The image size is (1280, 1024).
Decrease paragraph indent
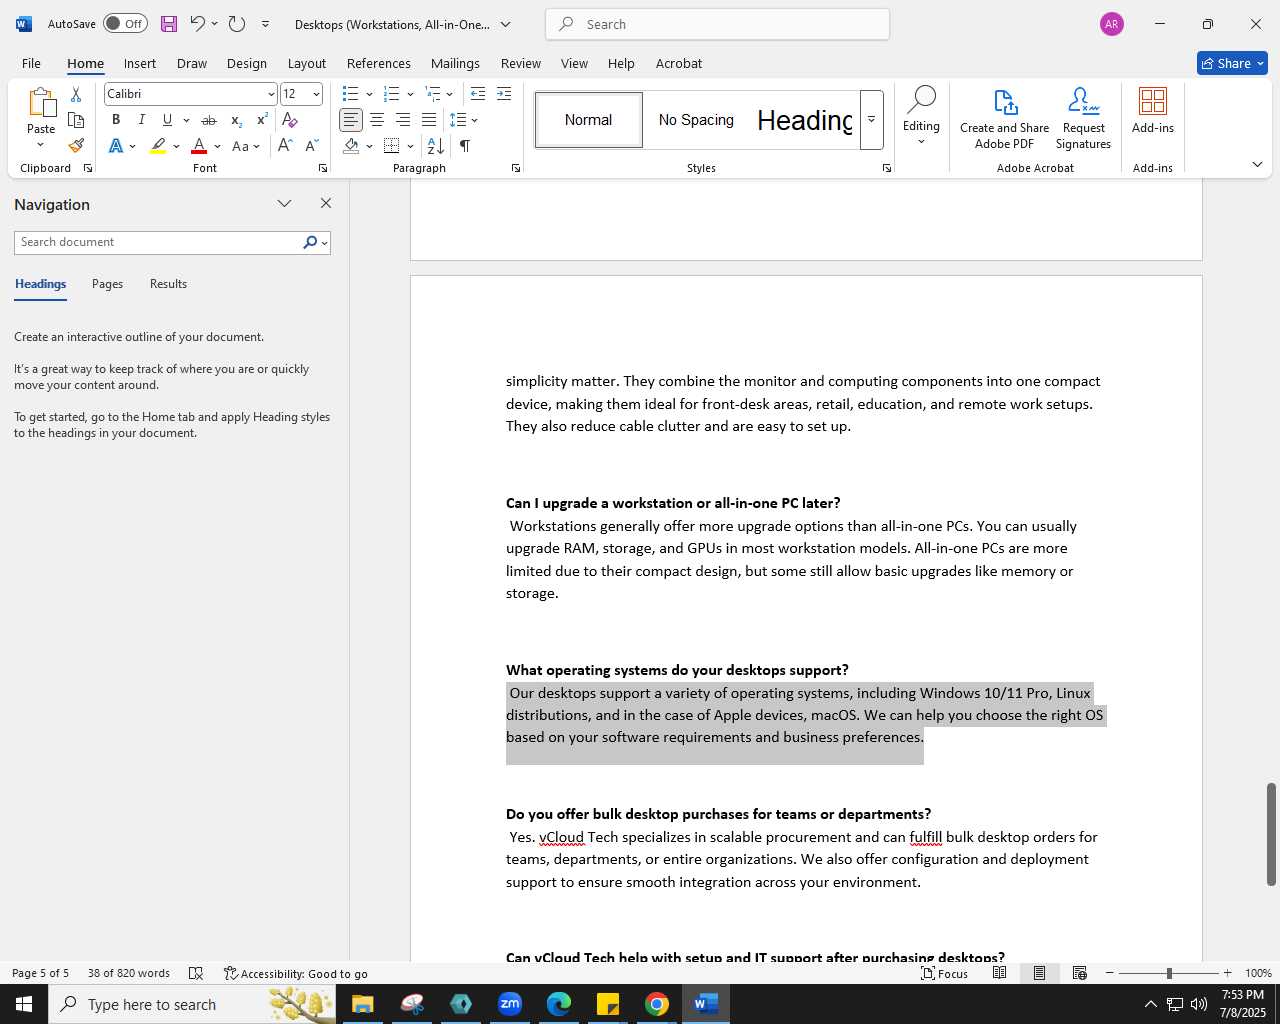(x=478, y=94)
